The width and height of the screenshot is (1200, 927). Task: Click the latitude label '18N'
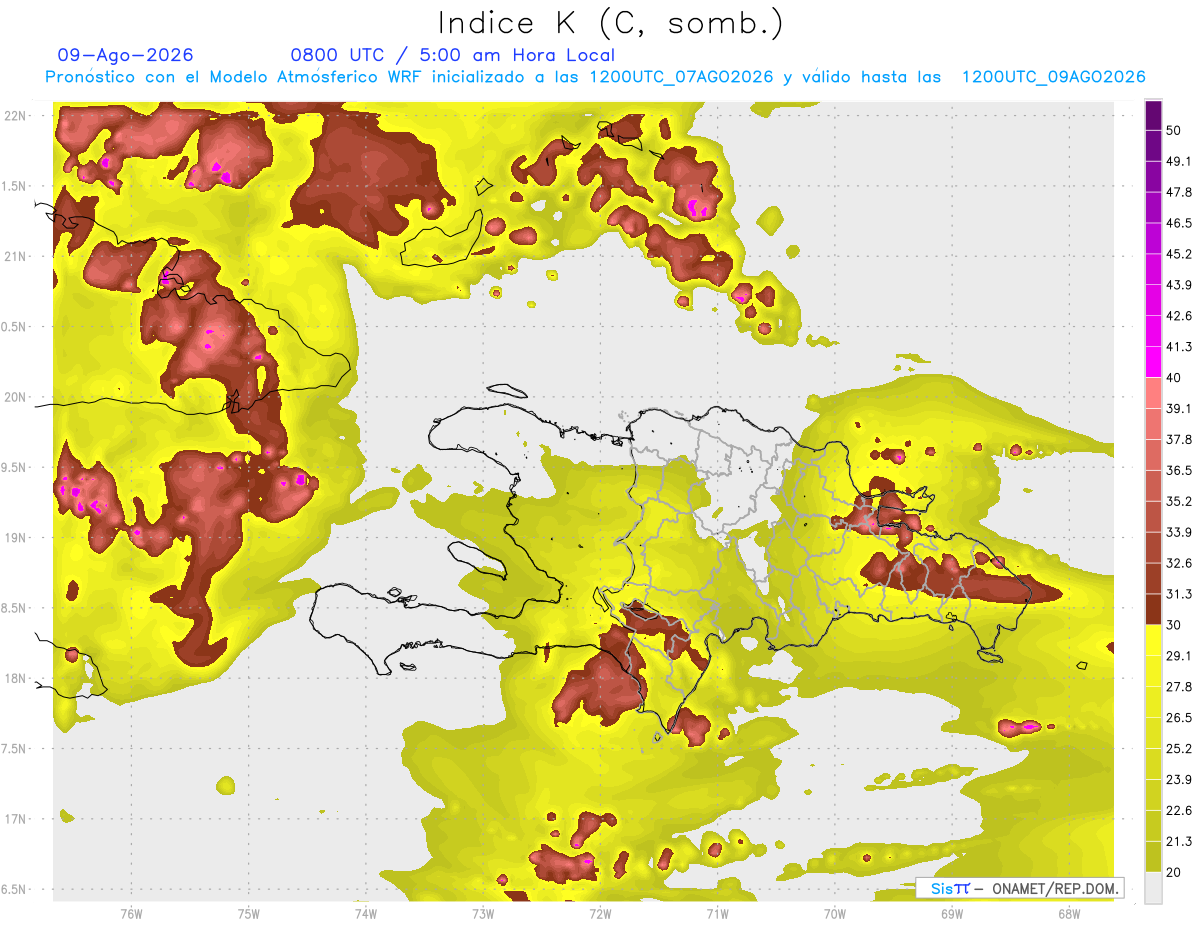coord(15,678)
